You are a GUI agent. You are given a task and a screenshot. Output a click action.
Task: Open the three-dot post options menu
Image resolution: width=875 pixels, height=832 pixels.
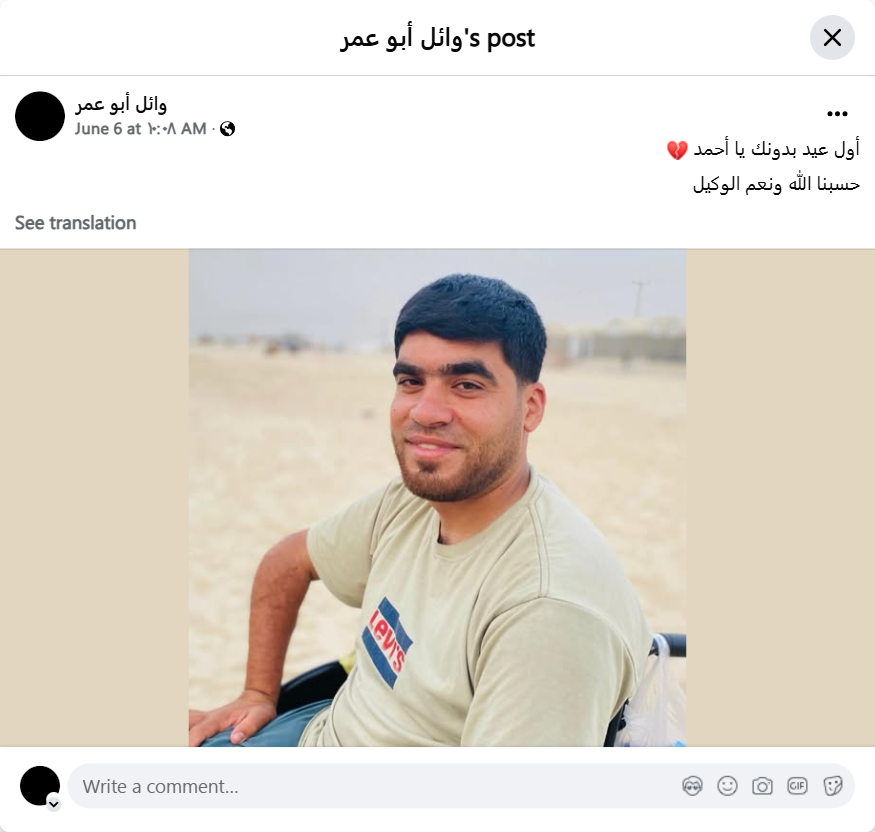837,114
